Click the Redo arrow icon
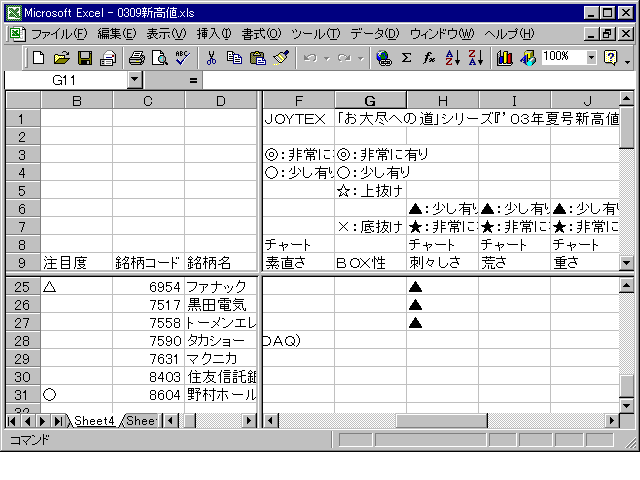This screenshot has height=480, width=640. [344, 58]
